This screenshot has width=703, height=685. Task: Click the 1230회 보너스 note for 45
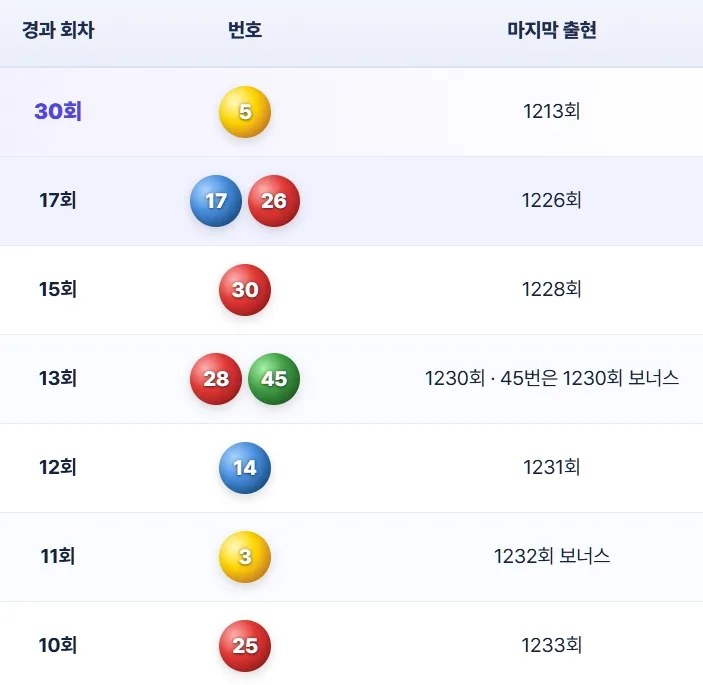tap(590, 378)
